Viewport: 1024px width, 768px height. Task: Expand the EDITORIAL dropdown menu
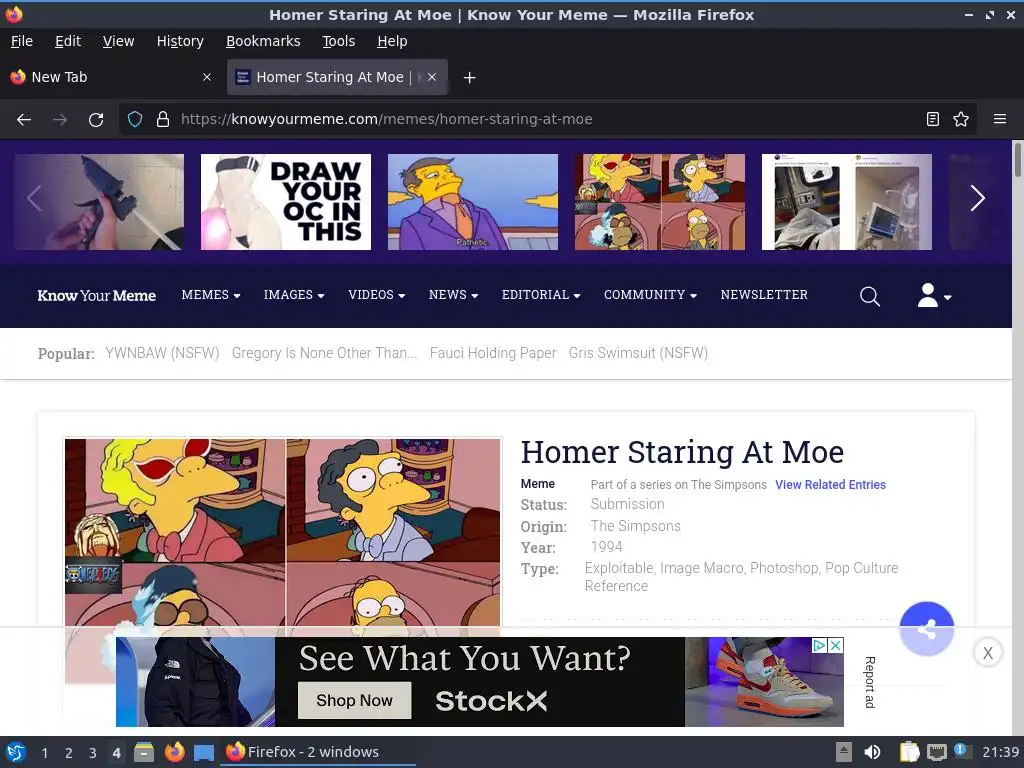point(541,295)
